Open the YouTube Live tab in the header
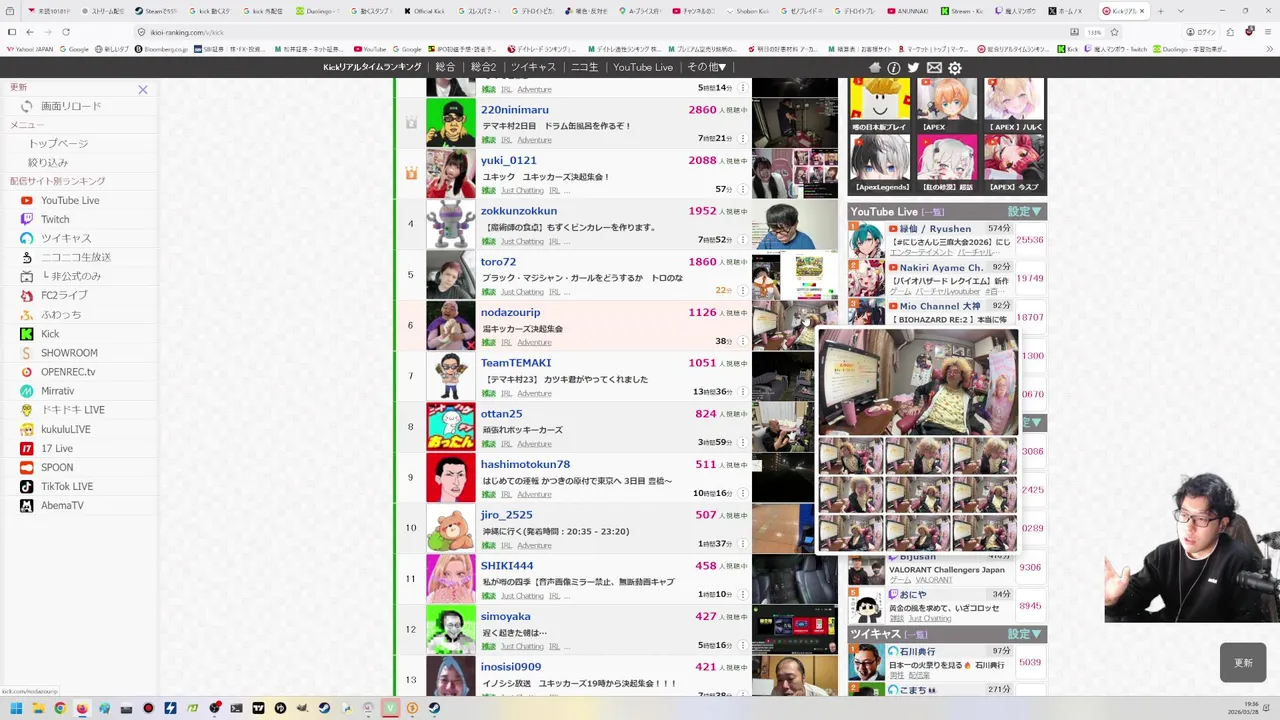The image size is (1280, 720). coord(643,67)
